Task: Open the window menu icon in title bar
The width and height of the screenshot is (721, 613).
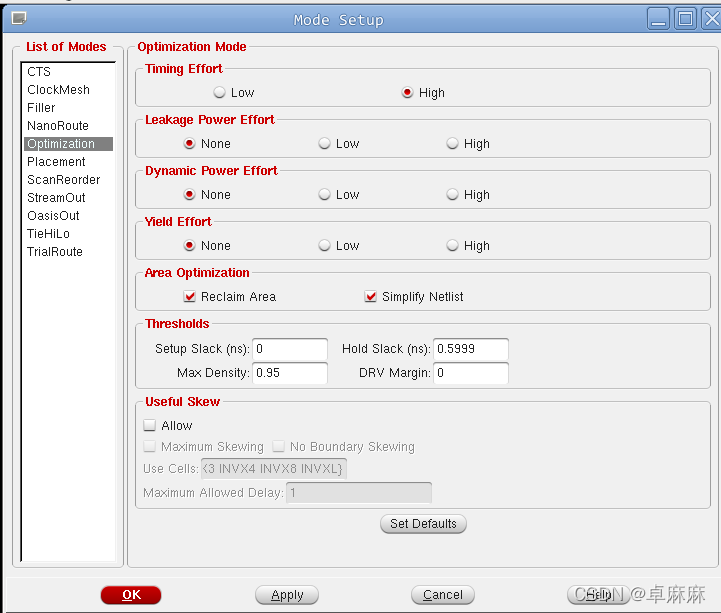Action: tap(19, 18)
